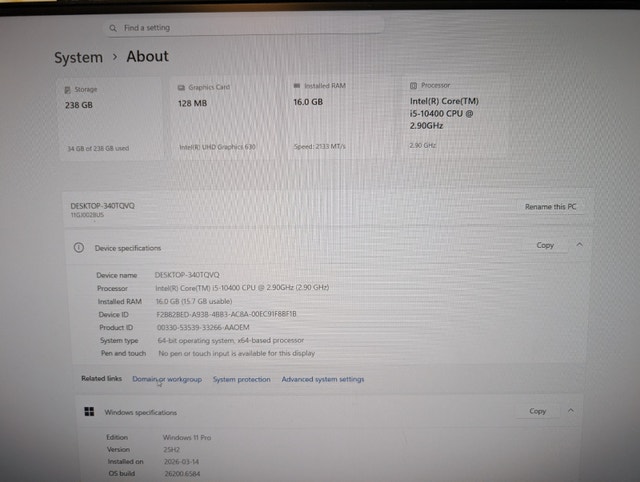Click the Intel(R) UHD Graphics 630 text
The height and width of the screenshot is (482, 640).
(x=218, y=147)
